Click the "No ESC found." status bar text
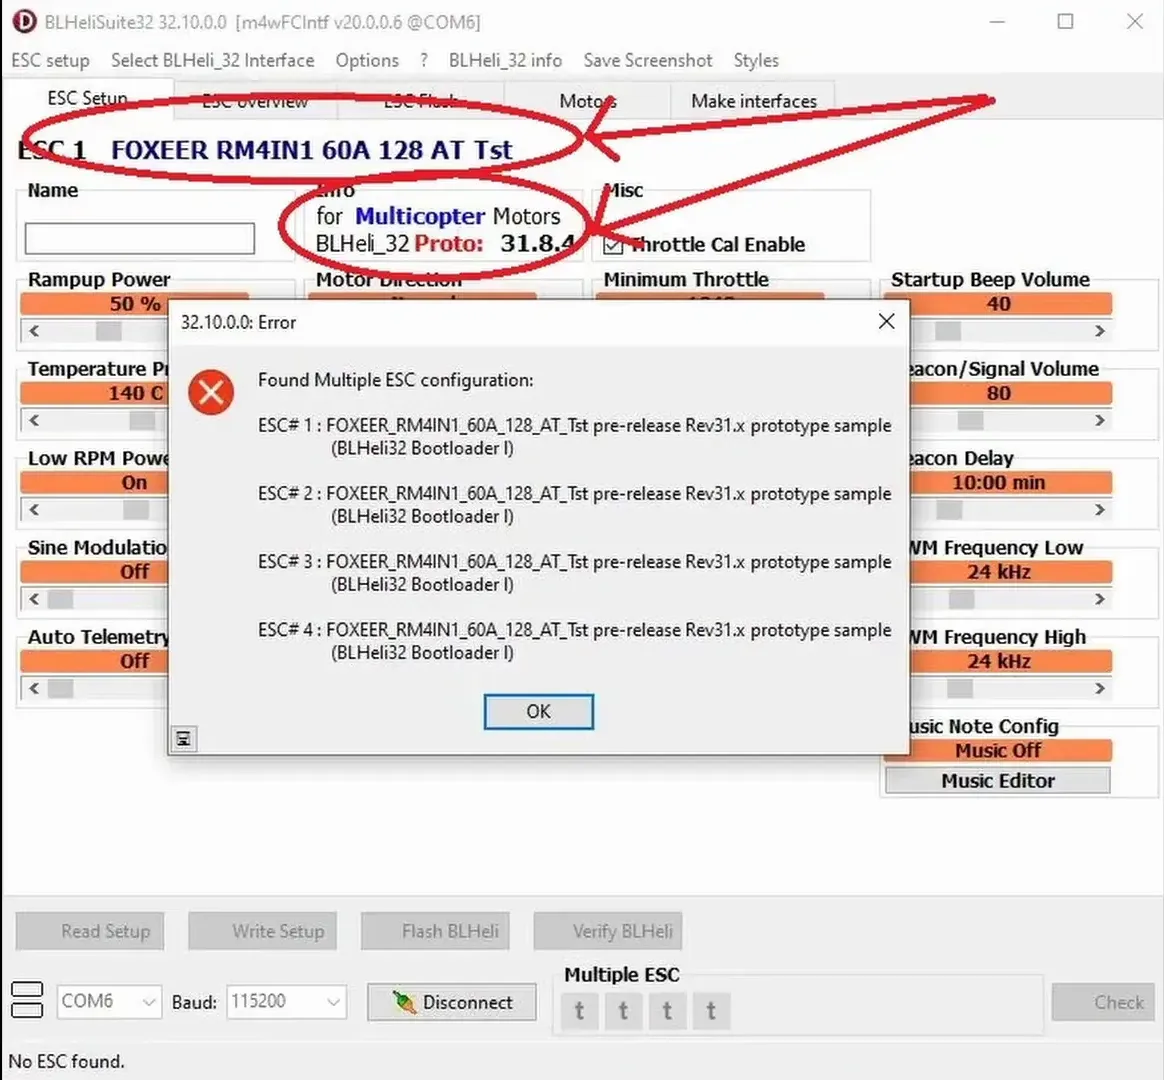Viewport: 1164px width, 1080px height. pyautogui.click(x=67, y=1061)
